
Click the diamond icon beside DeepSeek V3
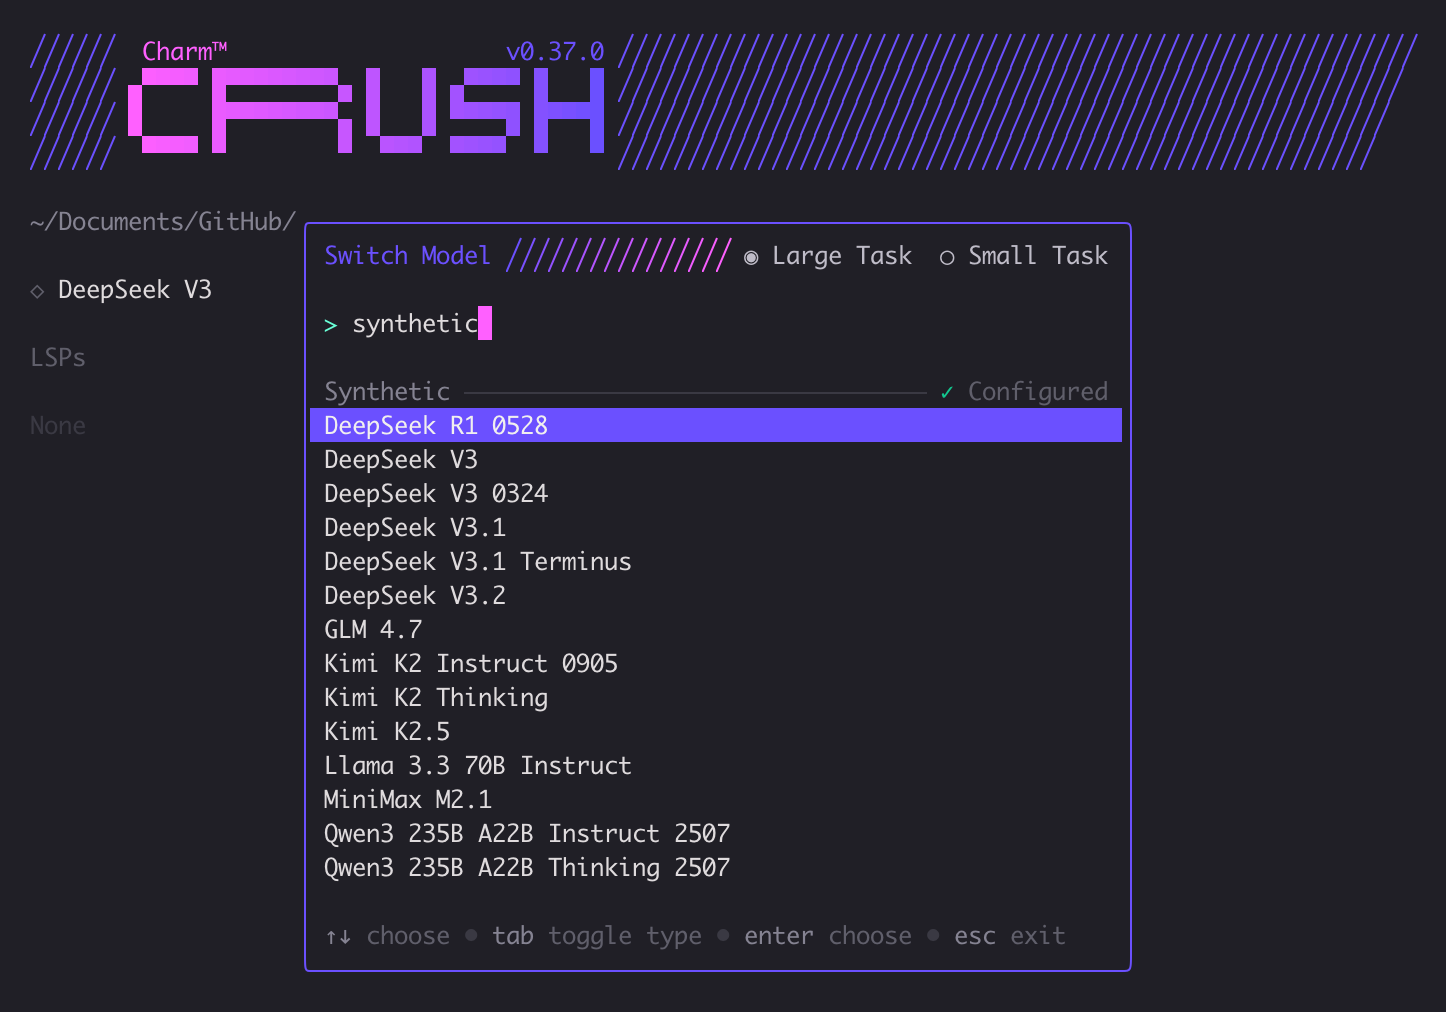coord(37,290)
